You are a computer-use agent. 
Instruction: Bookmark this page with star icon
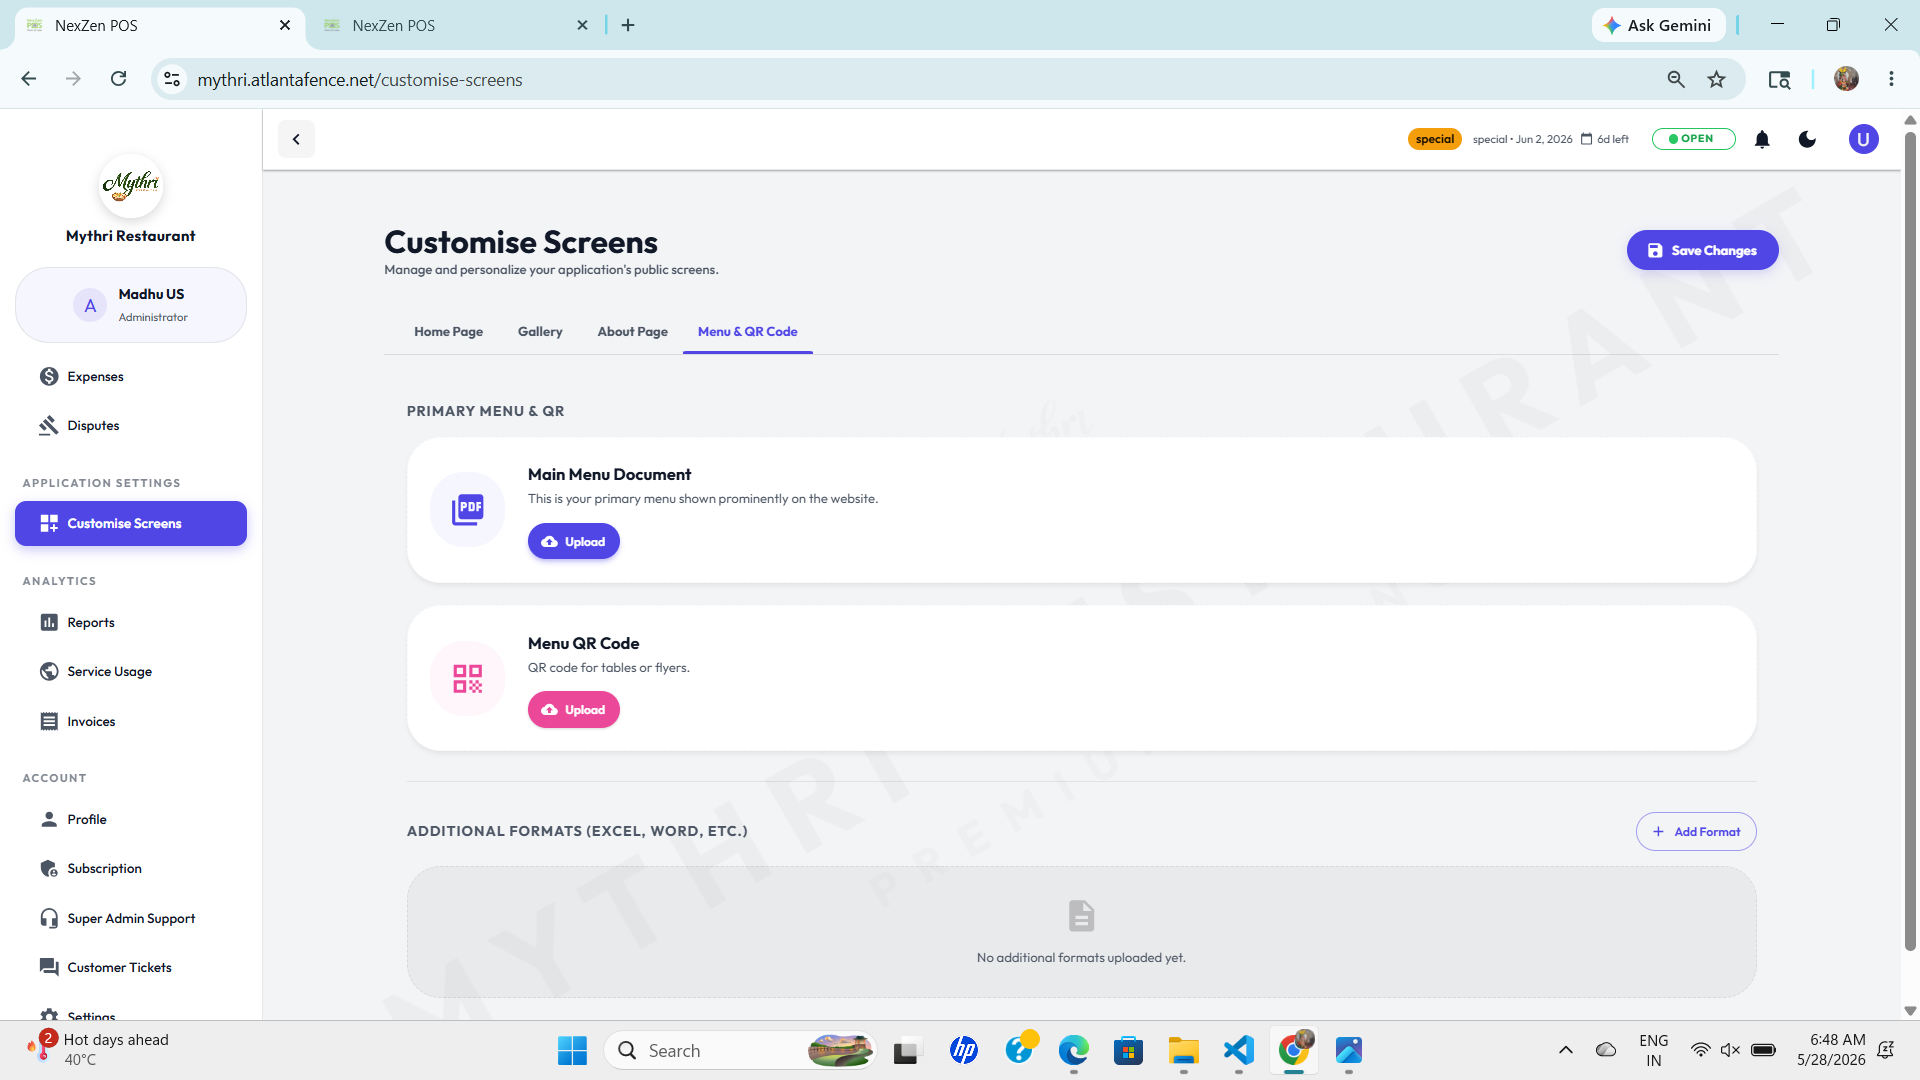tap(1716, 79)
